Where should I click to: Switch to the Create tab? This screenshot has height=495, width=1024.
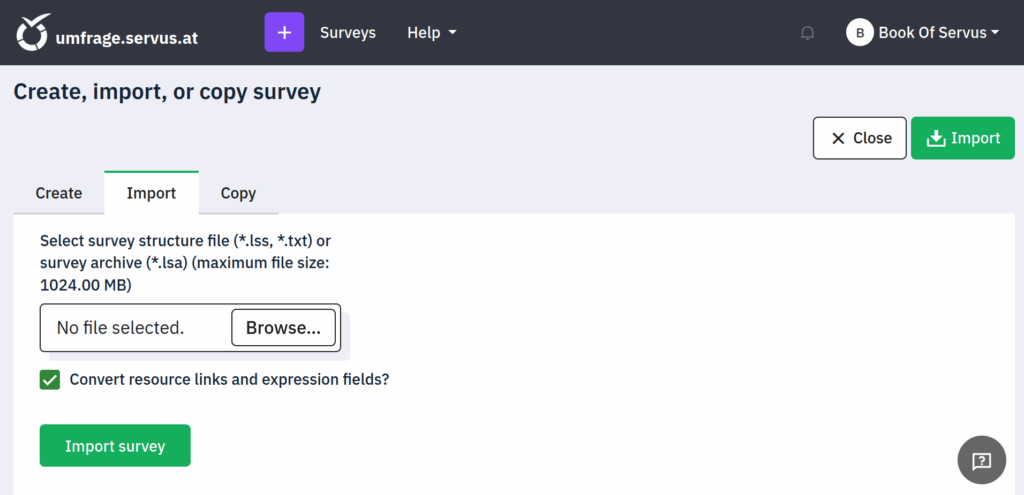59,193
